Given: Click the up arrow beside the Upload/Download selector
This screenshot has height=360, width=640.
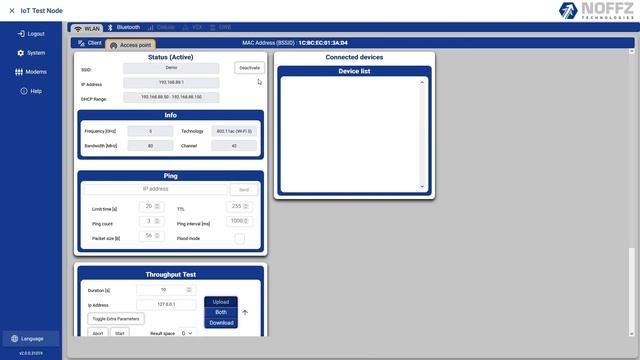Looking at the screenshot, I should [245, 313].
